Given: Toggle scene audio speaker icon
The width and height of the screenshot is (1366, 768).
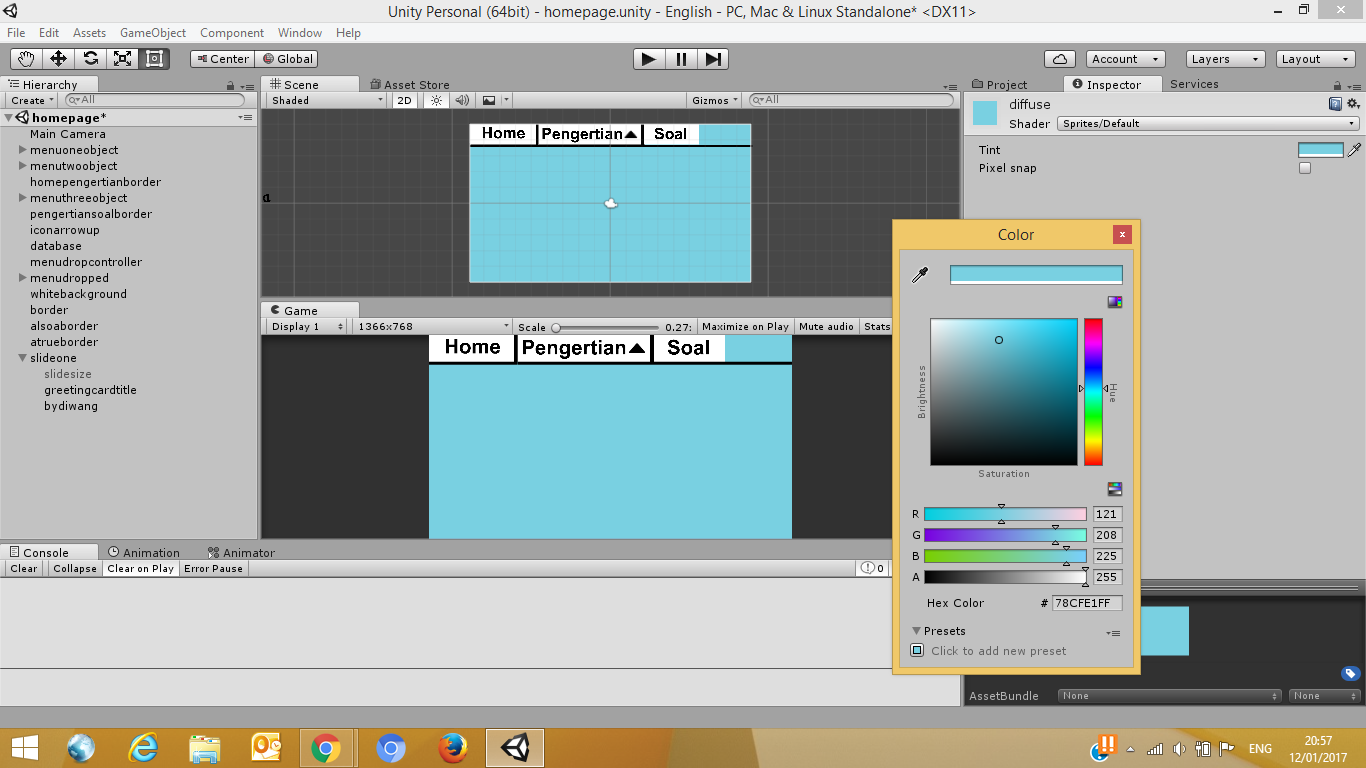Looking at the screenshot, I should (x=462, y=100).
